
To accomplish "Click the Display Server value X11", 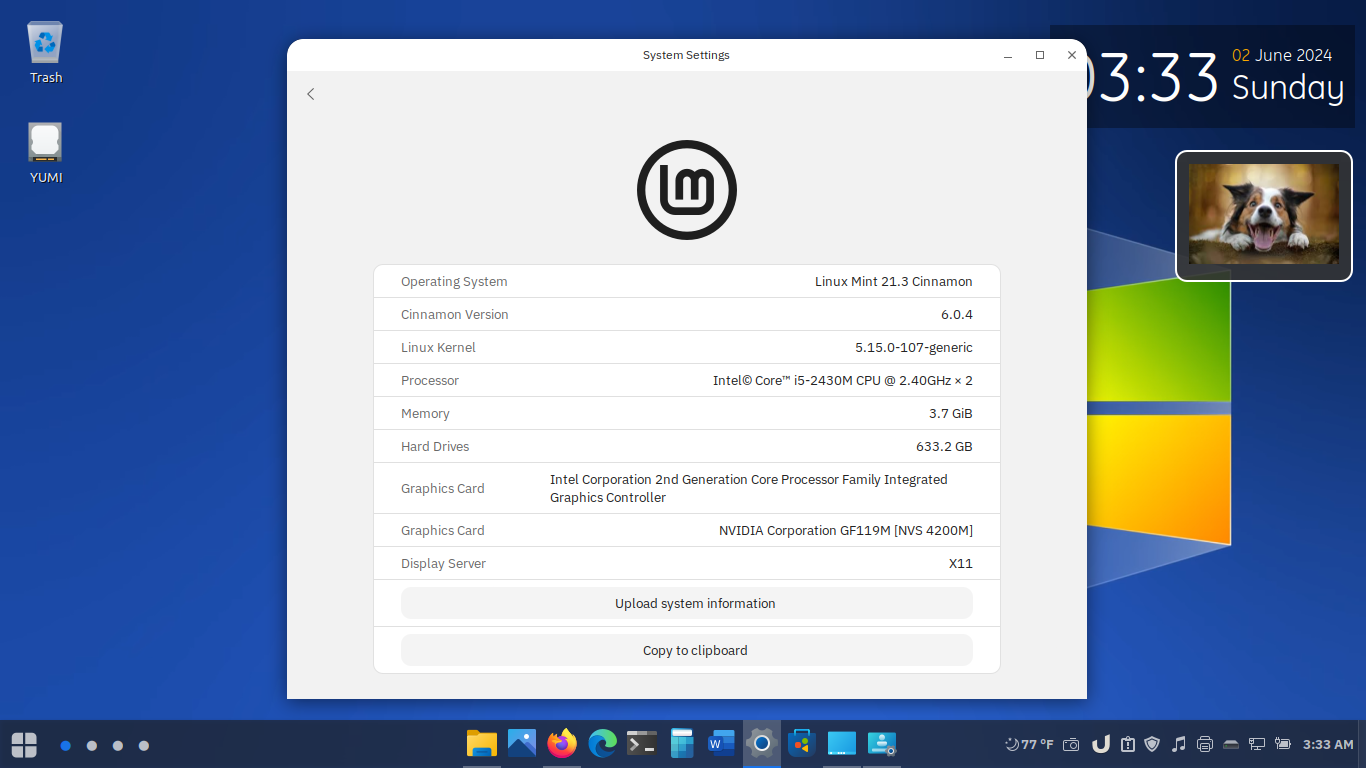I will tap(961, 563).
